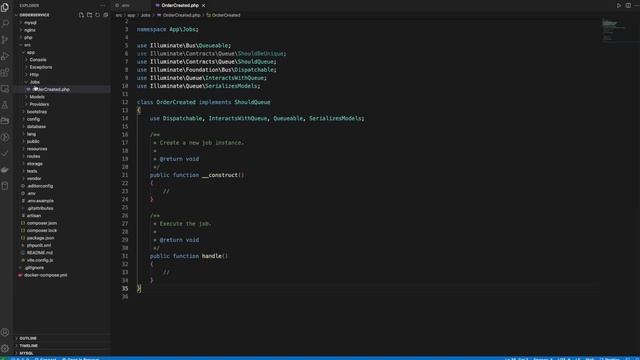Viewport: 640px width, 360px height.
Task: Expand the Providers folder
Action: tap(39, 104)
